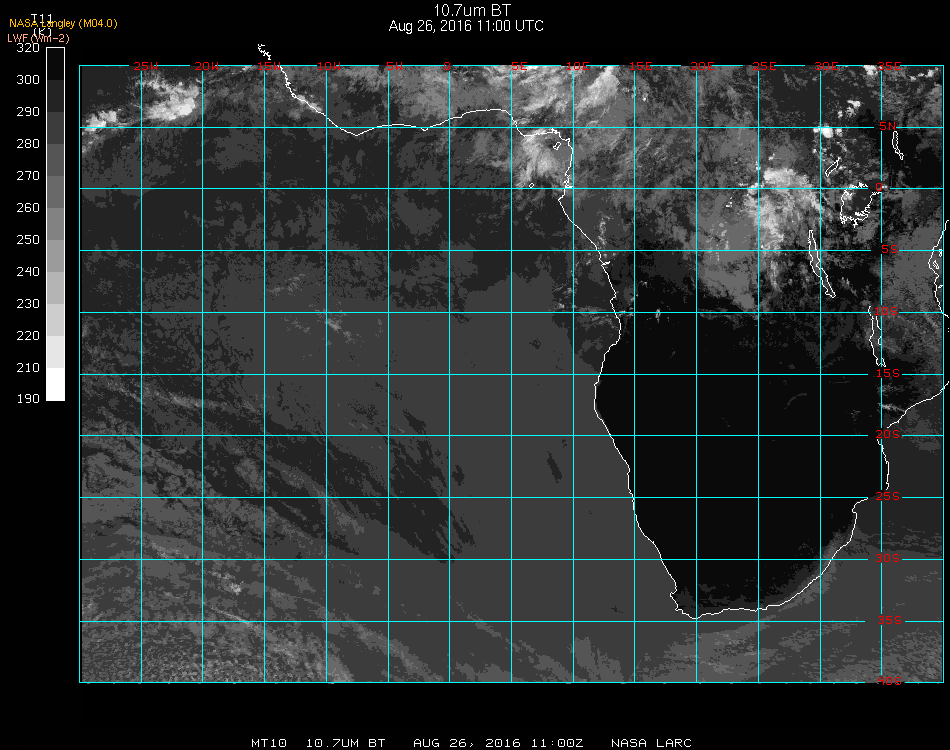Click the 260 colorbar value
The height and width of the screenshot is (750, 950).
point(28,208)
